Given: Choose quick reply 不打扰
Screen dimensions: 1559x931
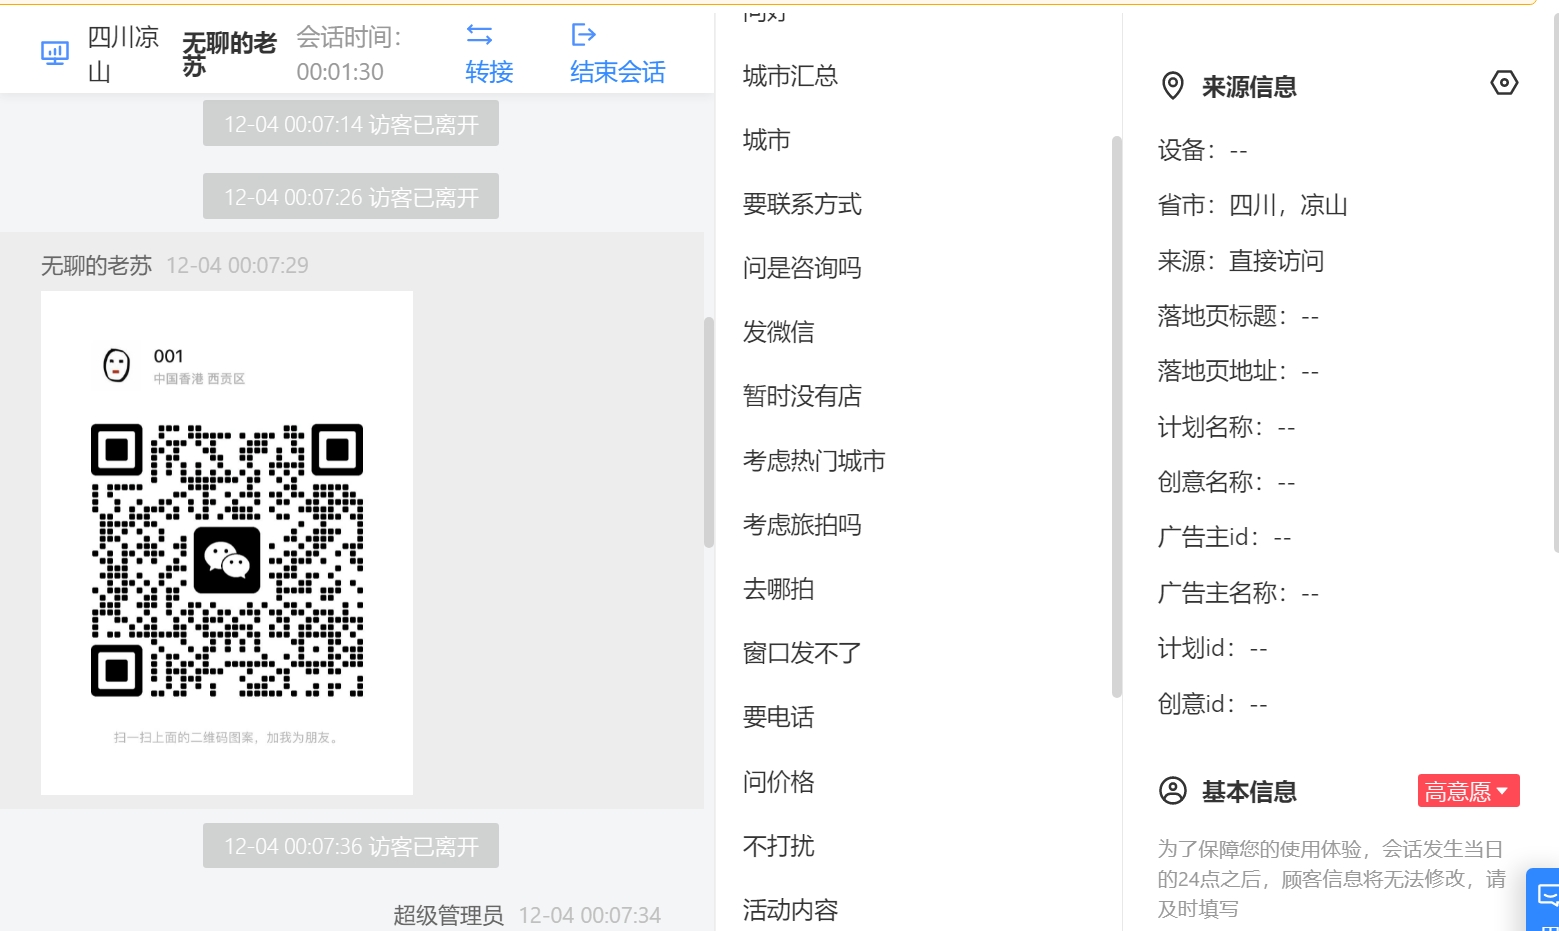Looking at the screenshot, I should (778, 846).
